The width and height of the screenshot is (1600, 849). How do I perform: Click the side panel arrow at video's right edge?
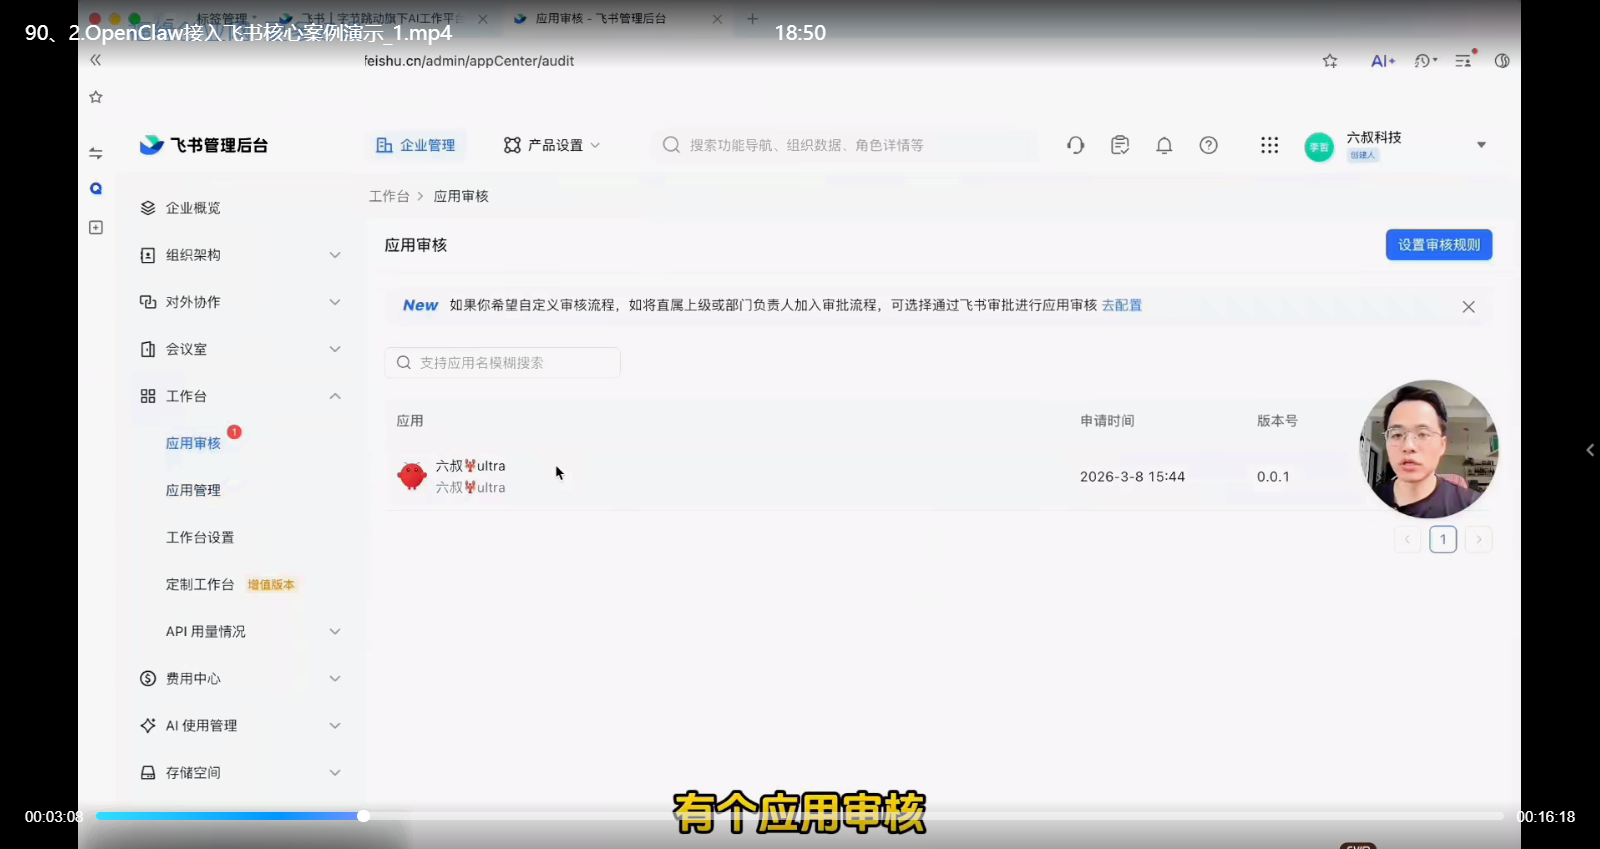[x=1590, y=450]
